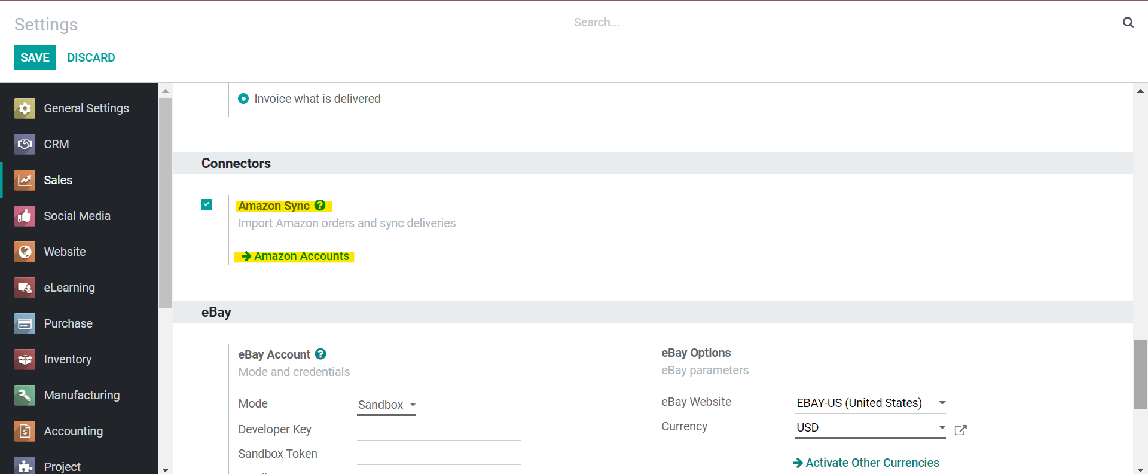The width and height of the screenshot is (1148, 474).
Task: Click the sidebar scroll up arrow
Action: 165,91
